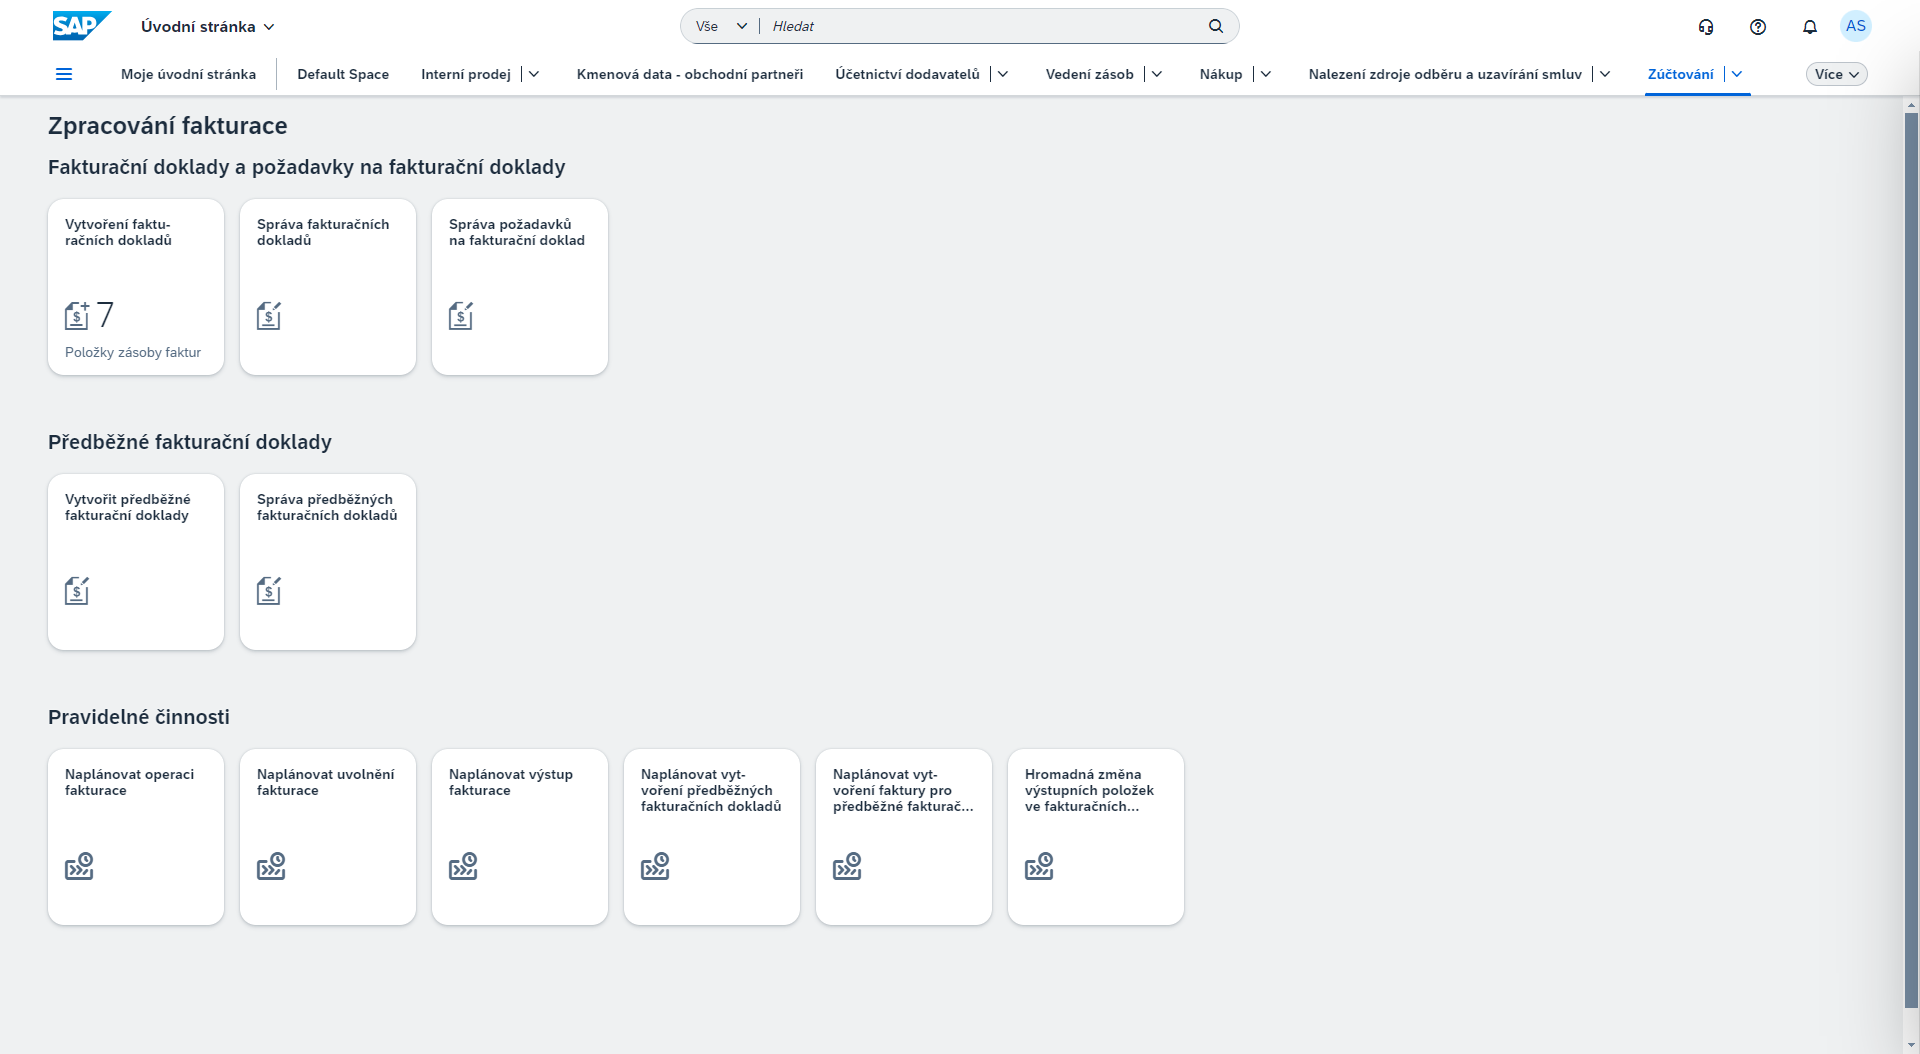Click the invoice icon on Správa fakturačních dokladů tile

[x=268, y=315]
